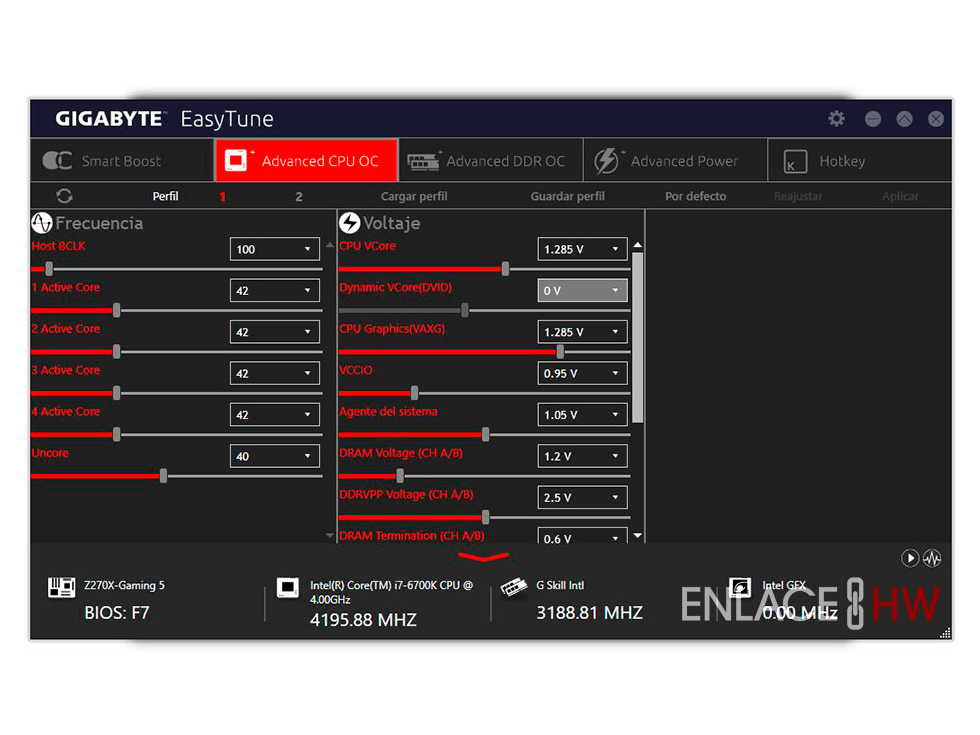This screenshot has width=980, height=735.
Task: Click the up-chevron button in the title bar
Action: pyautogui.click(x=904, y=119)
